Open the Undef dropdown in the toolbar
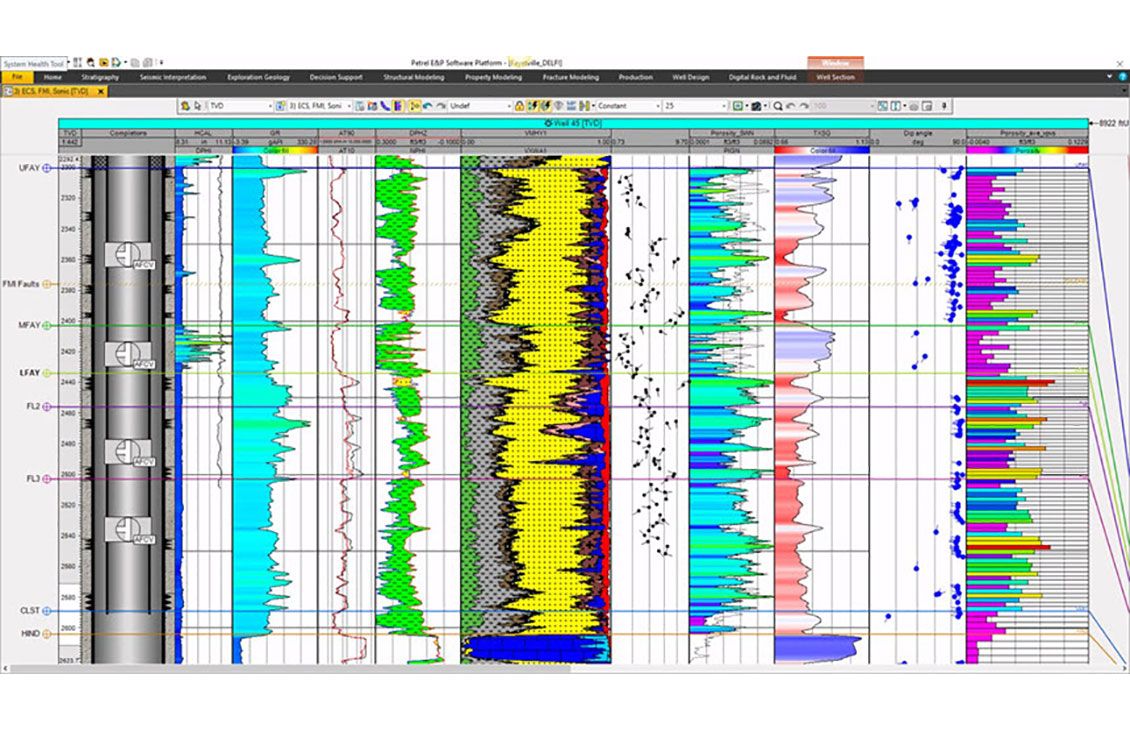 480,104
